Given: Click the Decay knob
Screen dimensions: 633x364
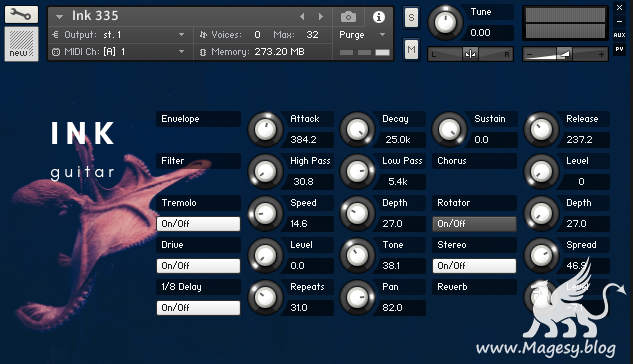Looking at the screenshot, I should point(357,130).
